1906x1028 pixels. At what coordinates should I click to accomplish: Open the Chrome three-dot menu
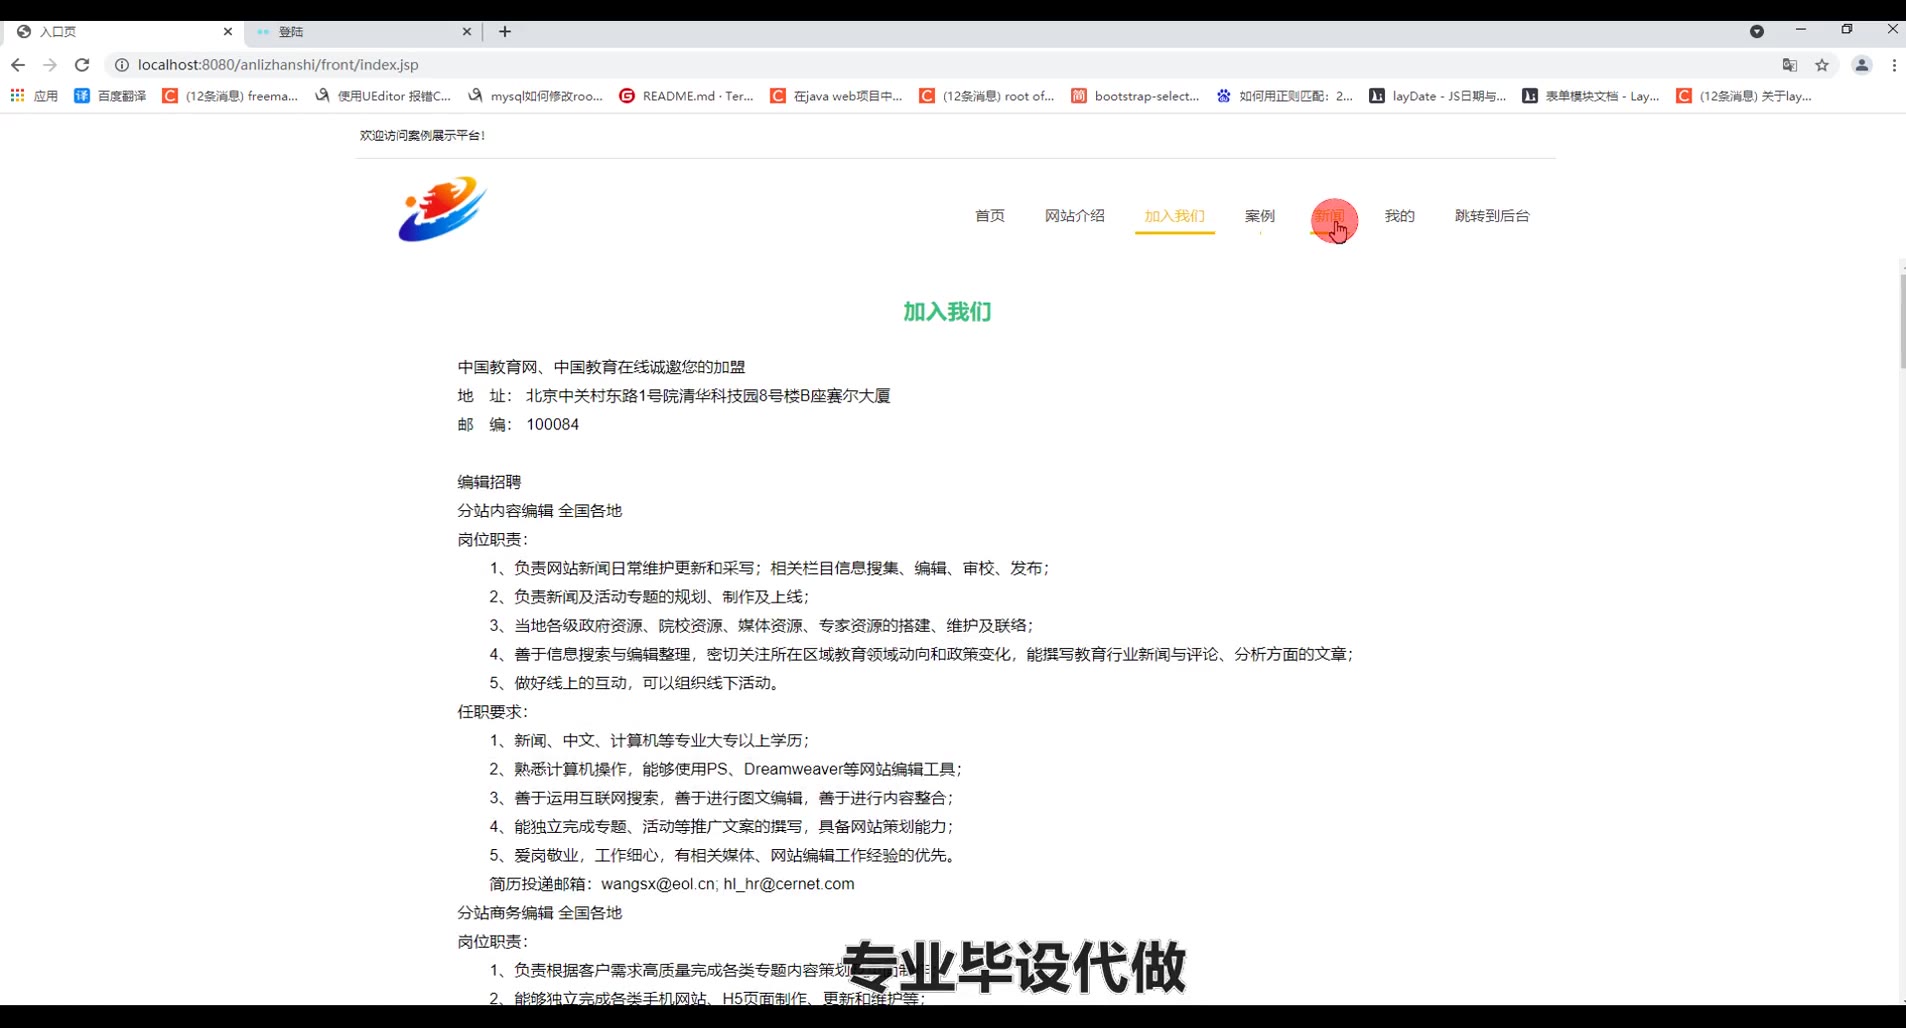click(1894, 65)
